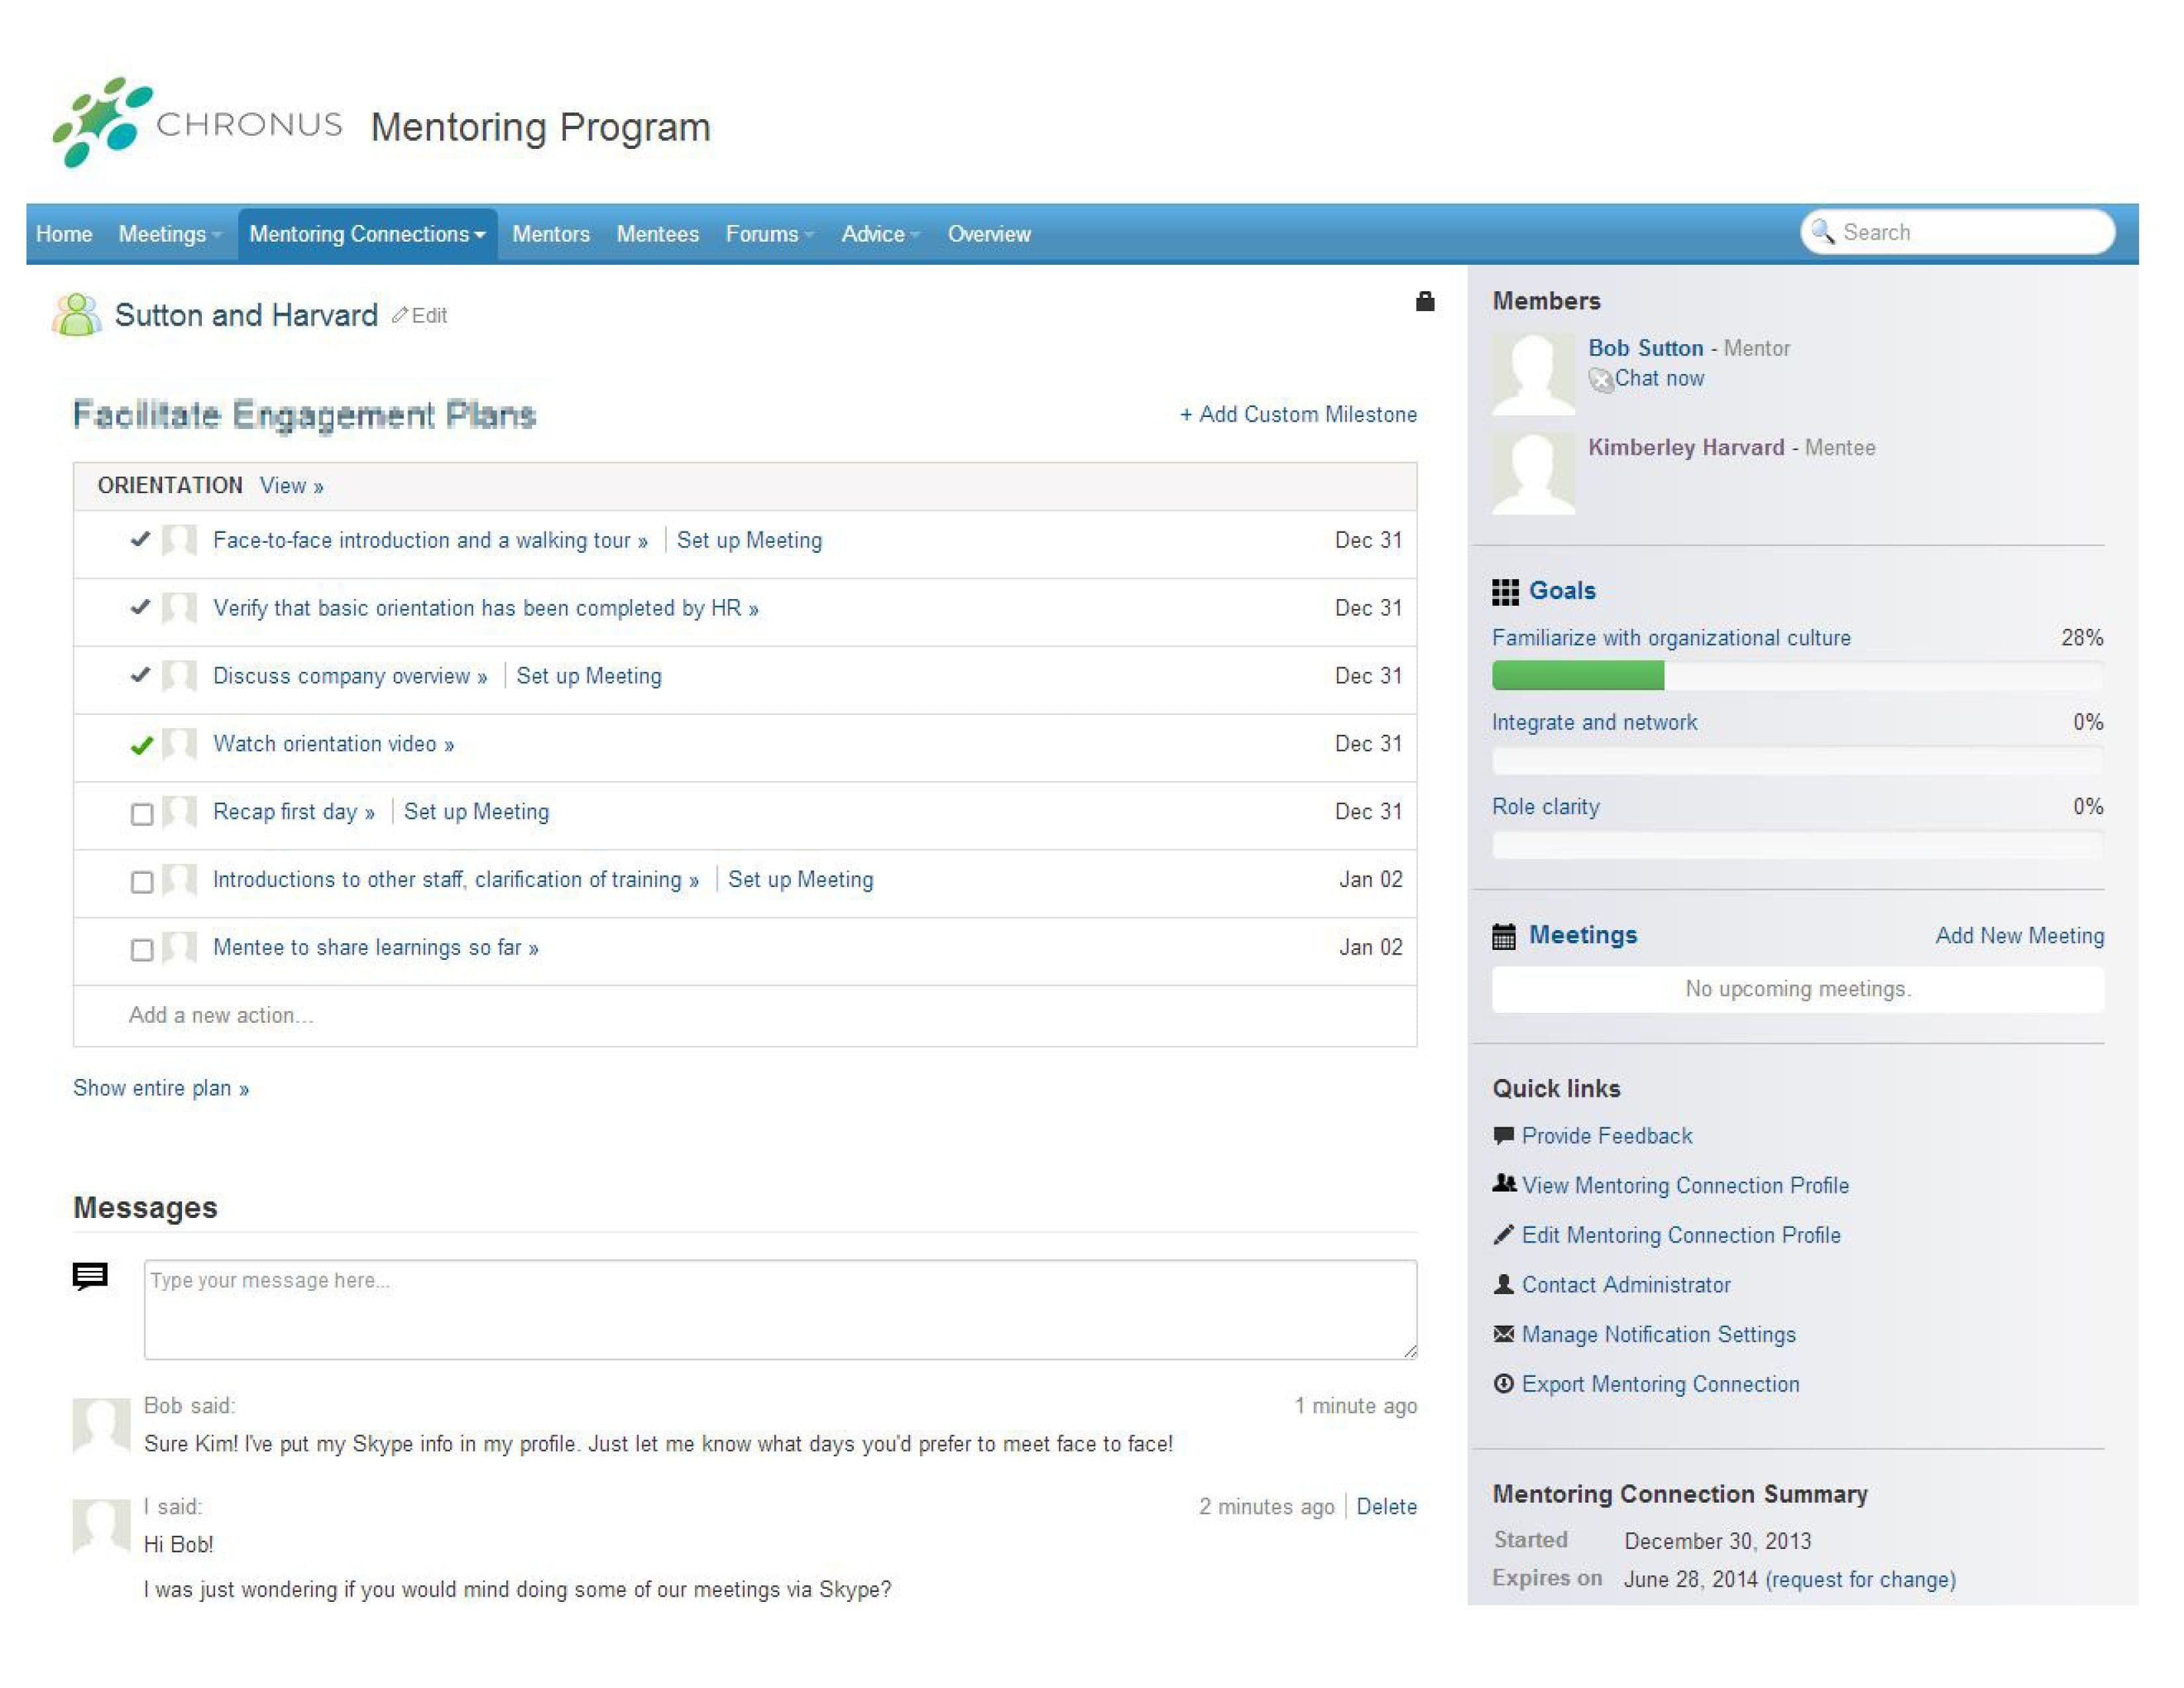Expand the Discuss company overview task
The width and height of the screenshot is (2184, 1688).
tap(350, 676)
